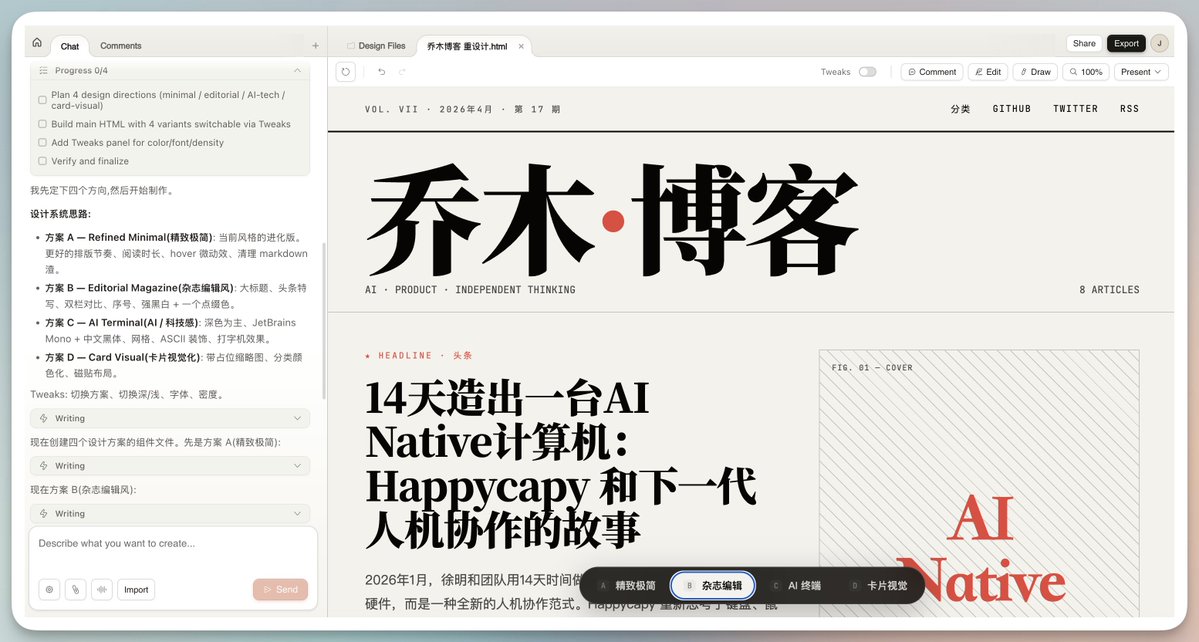1199x642 pixels.
Task: Click the Share button
Action: tap(1084, 44)
